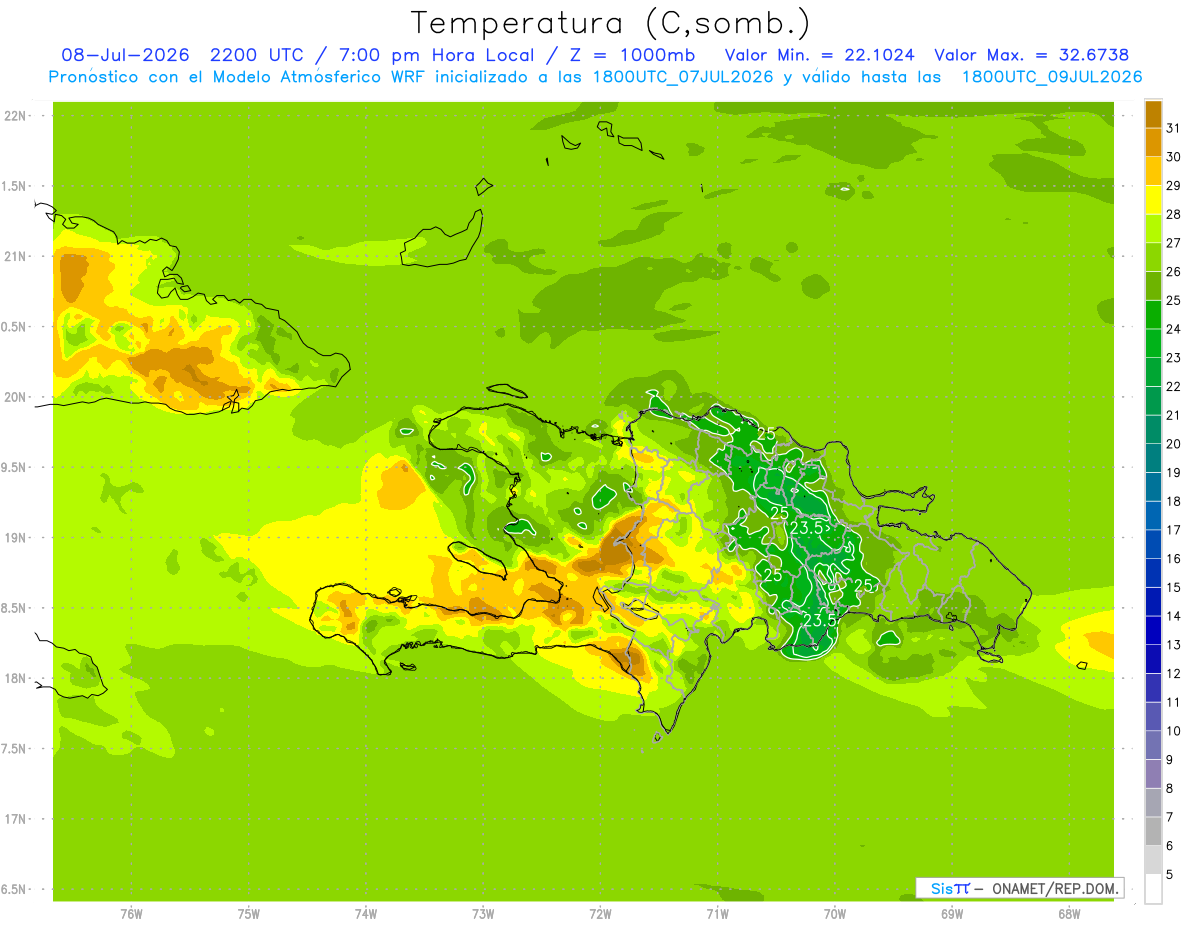Click the "27" value on the color legend
The width and height of the screenshot is (1200, 927).
point(1173,243)
